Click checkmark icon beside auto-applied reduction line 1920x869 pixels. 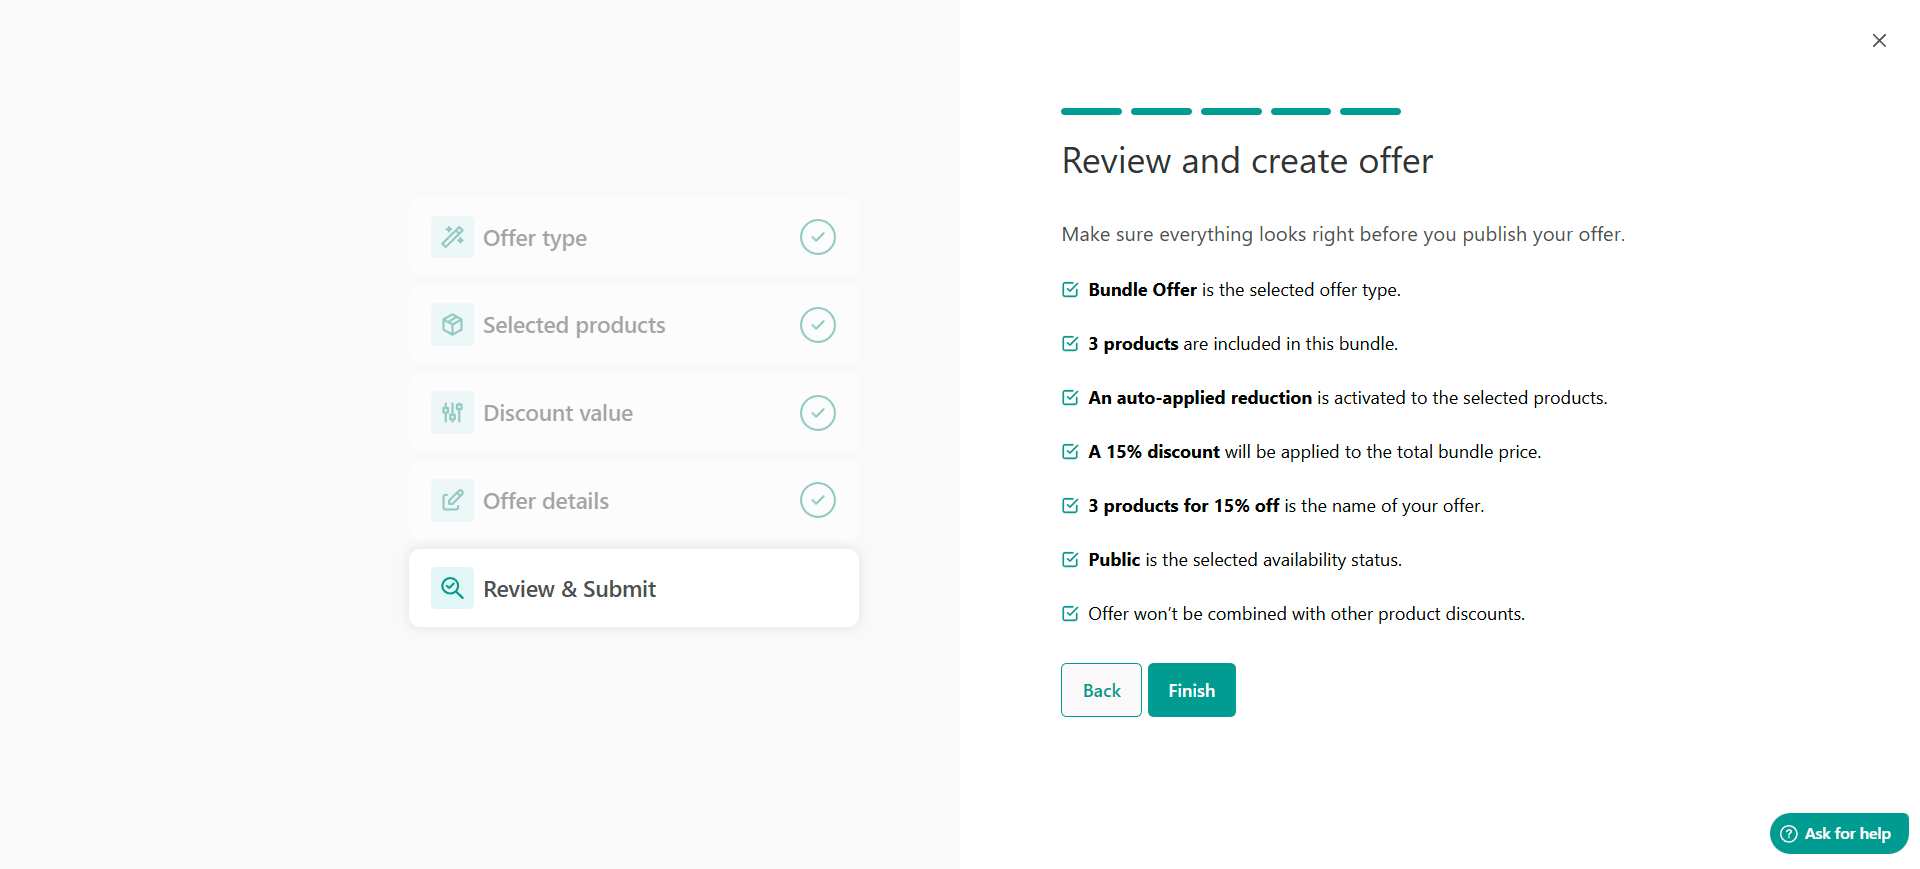pyautogui.click(x=1070, y=398)
